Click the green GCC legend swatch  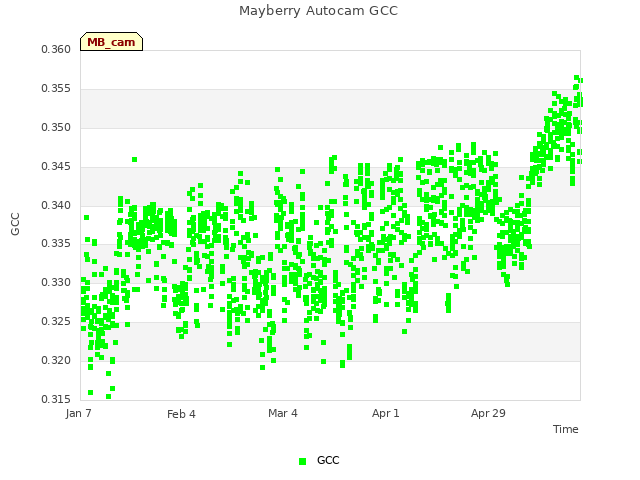pyautogui.click(x=302, y=461)
